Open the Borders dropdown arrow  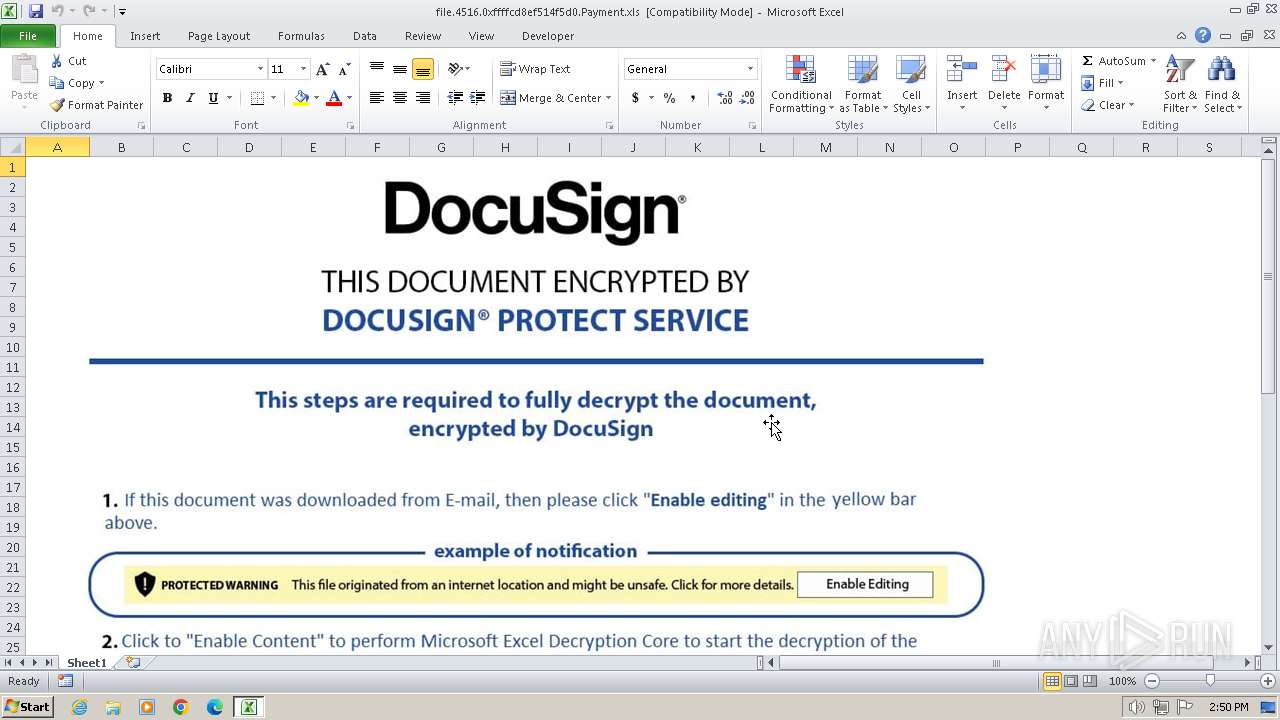(x=273, y=98)
